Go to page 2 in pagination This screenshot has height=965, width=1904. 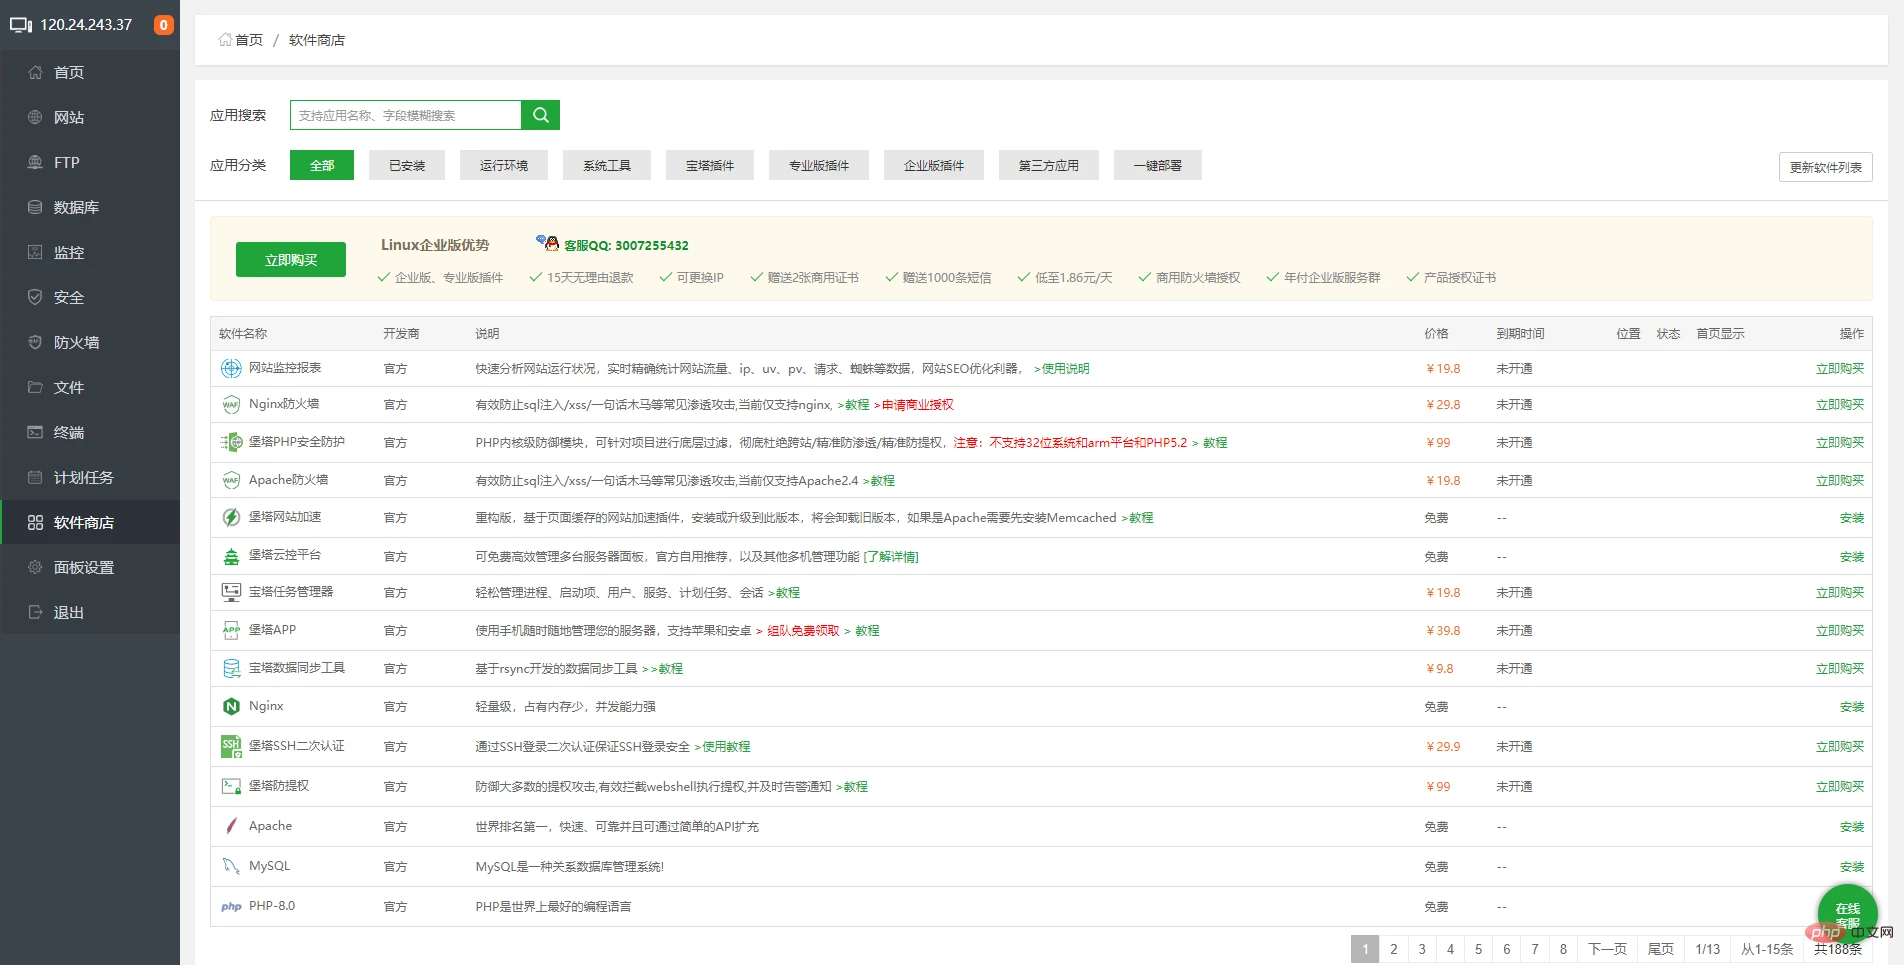(x=1394, y=949)
